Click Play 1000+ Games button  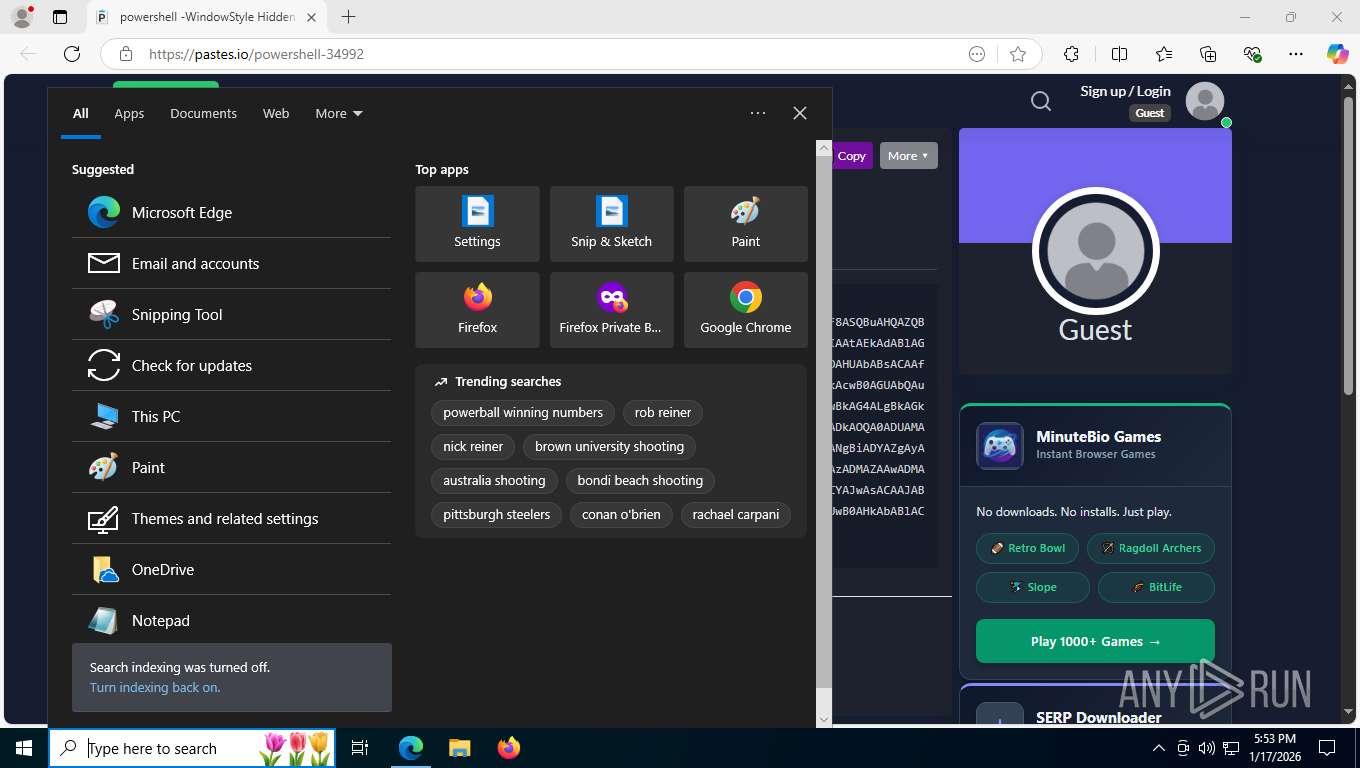click(x=1095, y=641)
